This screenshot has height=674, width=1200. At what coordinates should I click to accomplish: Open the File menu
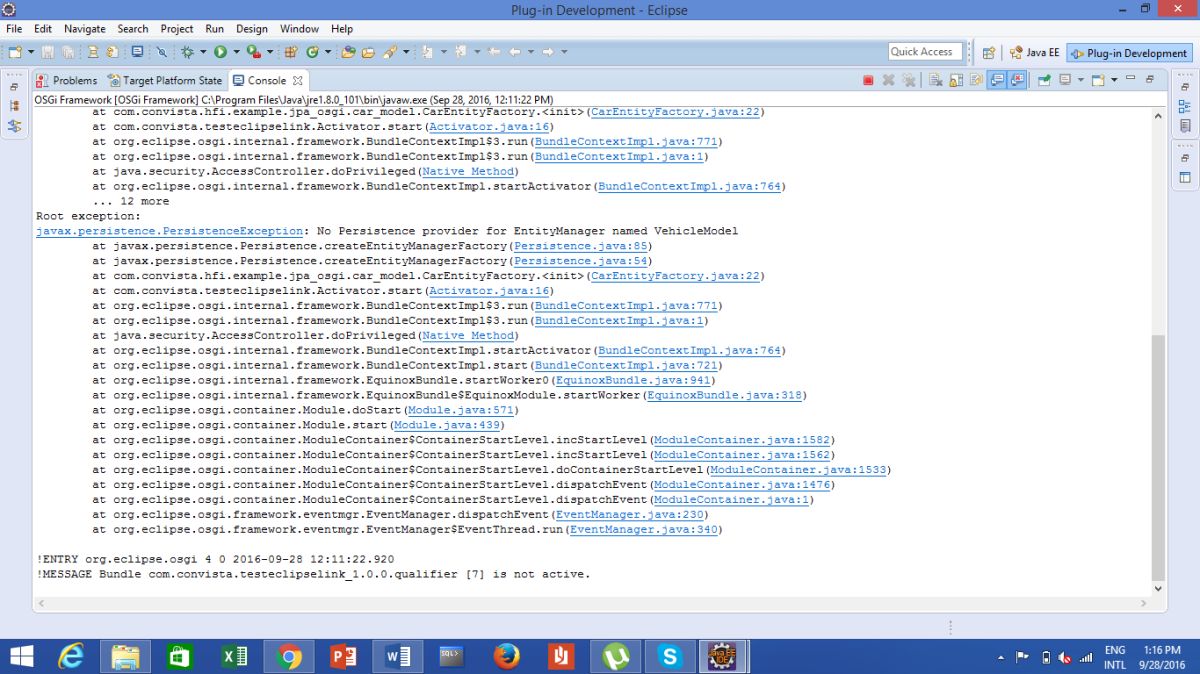(x=14, y=29)
